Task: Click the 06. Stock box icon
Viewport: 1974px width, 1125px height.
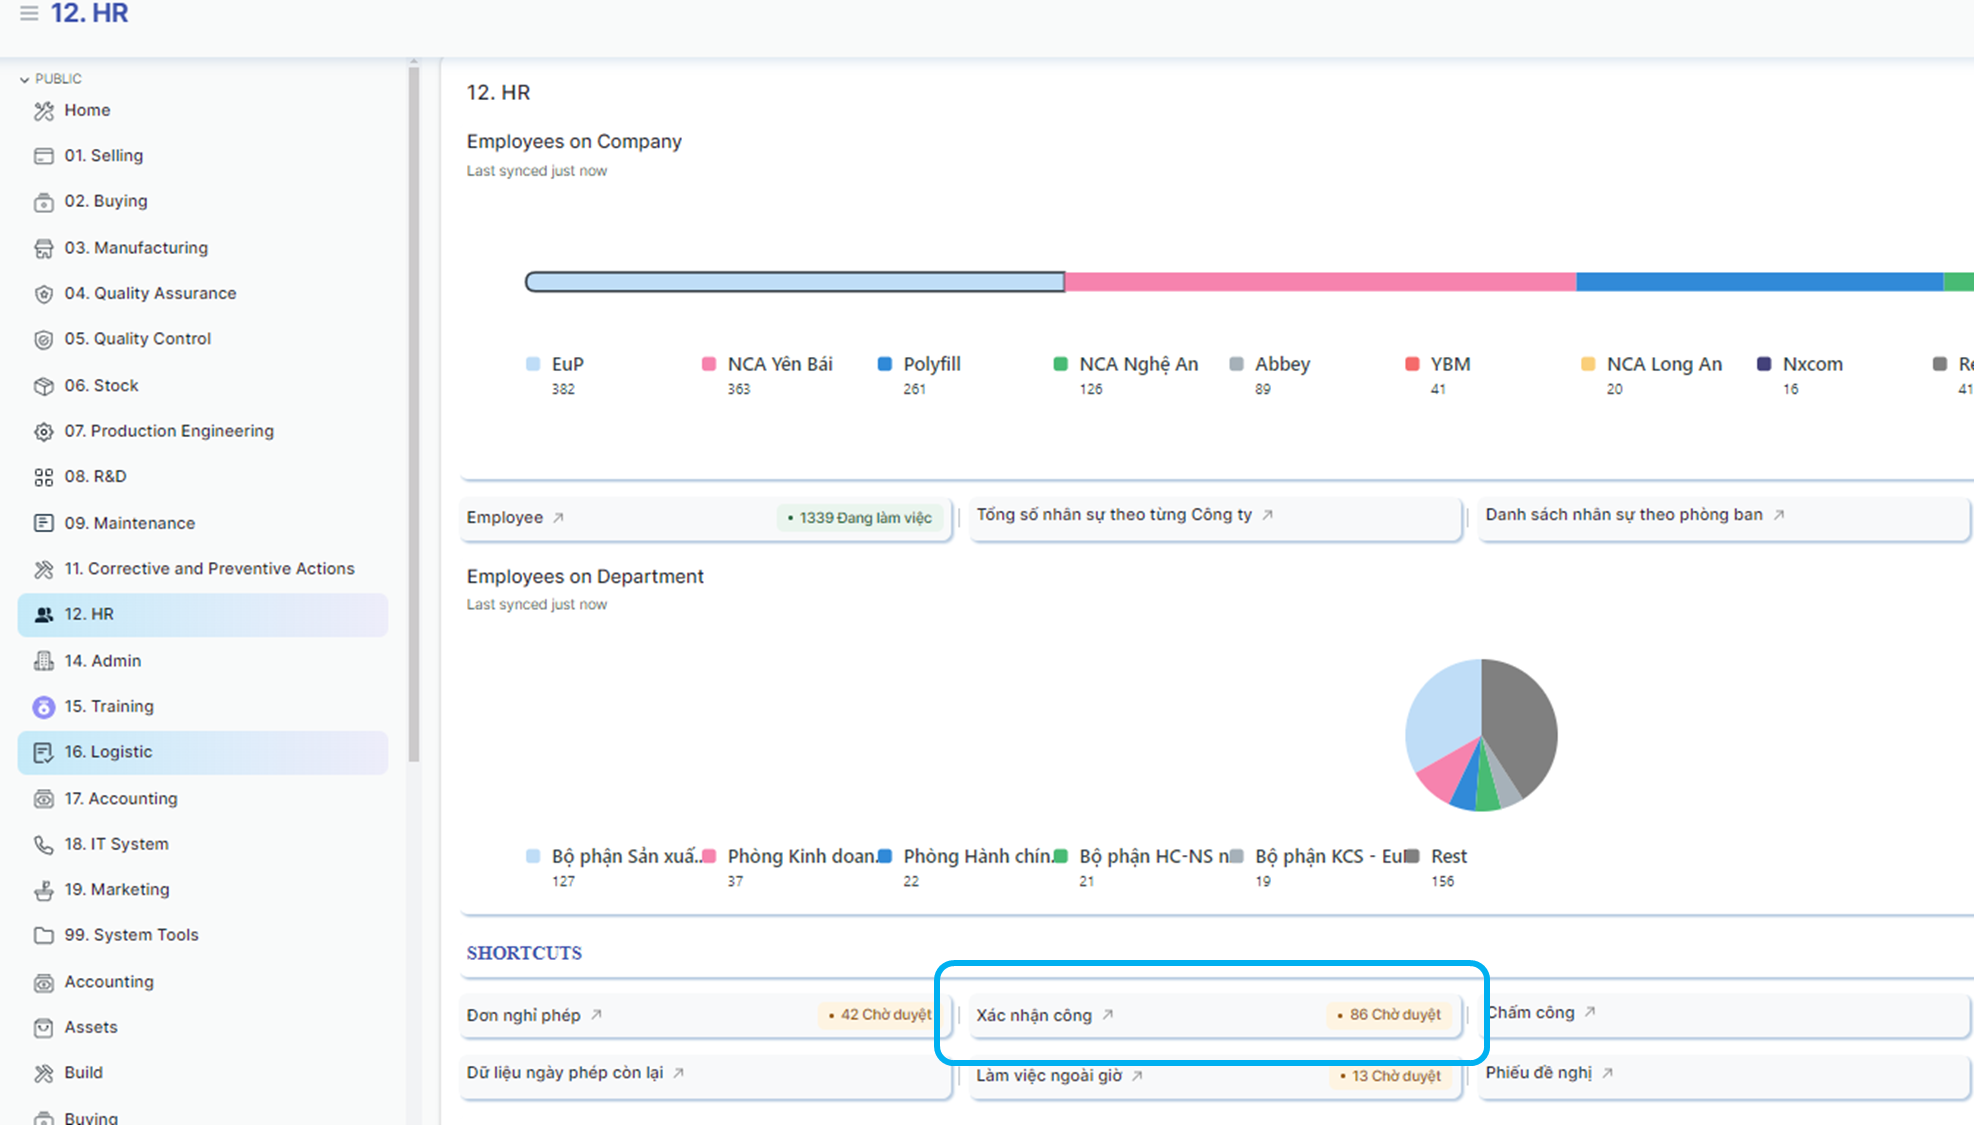Action: tap(43, 386)
